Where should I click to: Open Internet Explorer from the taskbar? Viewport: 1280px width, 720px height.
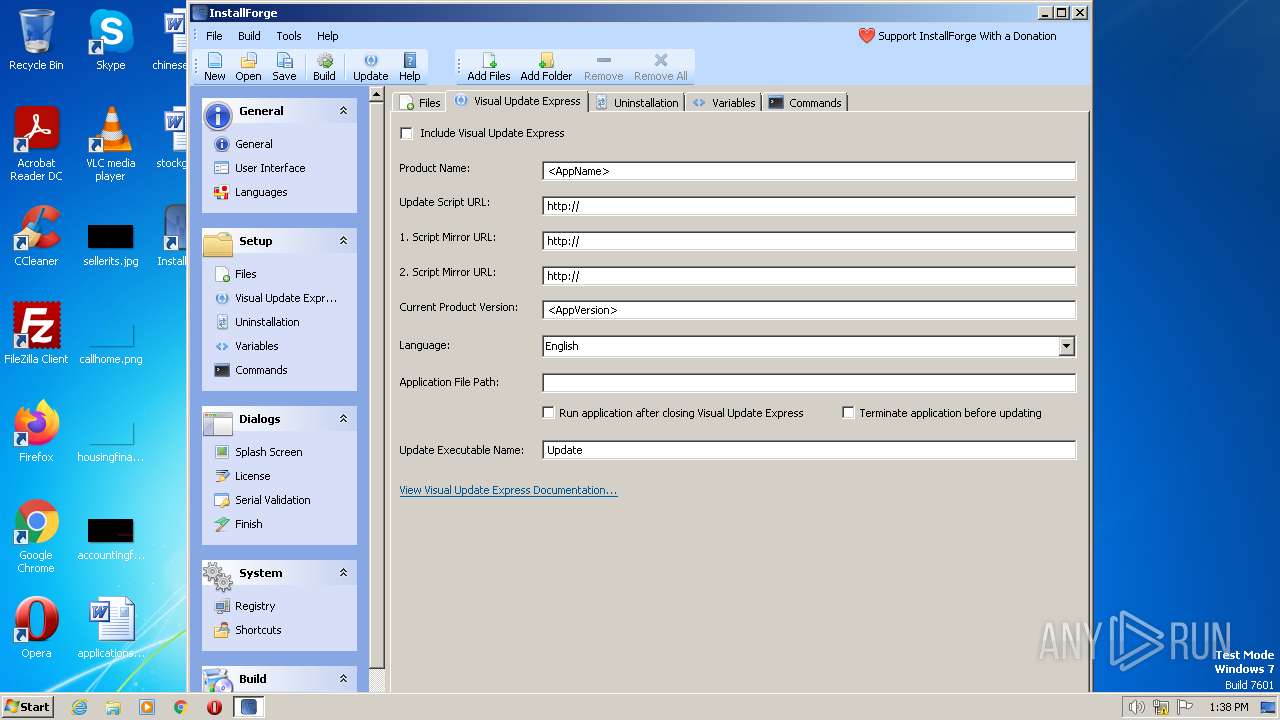[79, 707]
